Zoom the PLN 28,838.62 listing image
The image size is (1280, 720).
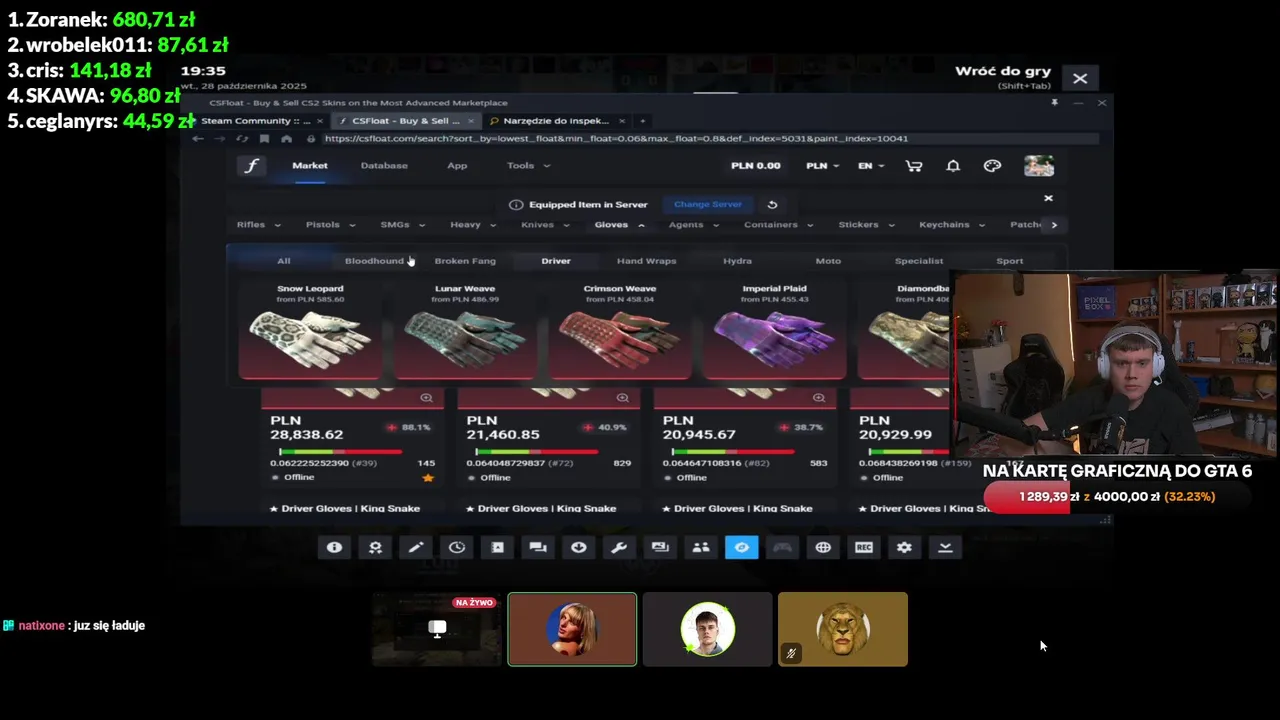pos(426,398)
